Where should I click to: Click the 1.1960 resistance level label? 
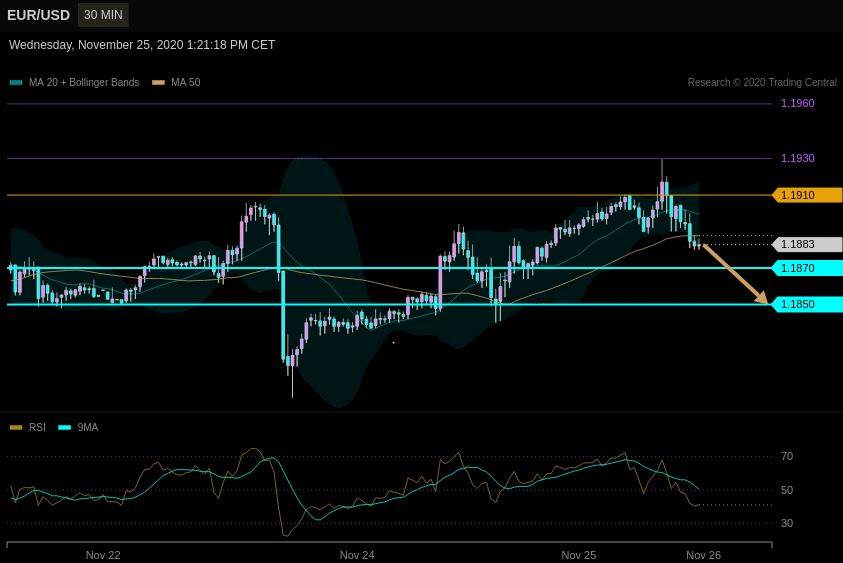[797, 103]
